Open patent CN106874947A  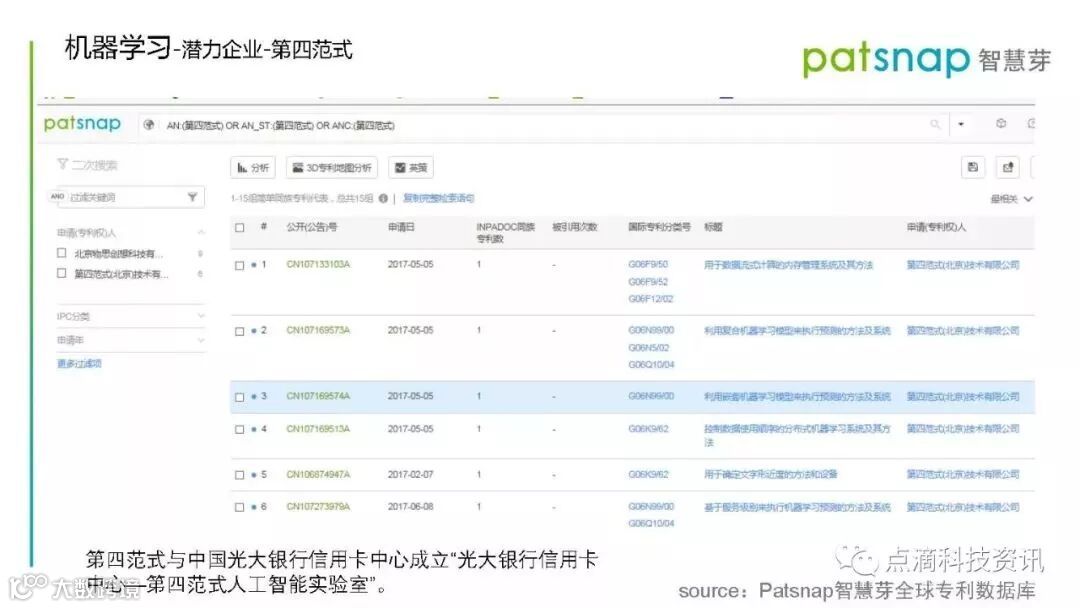[318, 474]
